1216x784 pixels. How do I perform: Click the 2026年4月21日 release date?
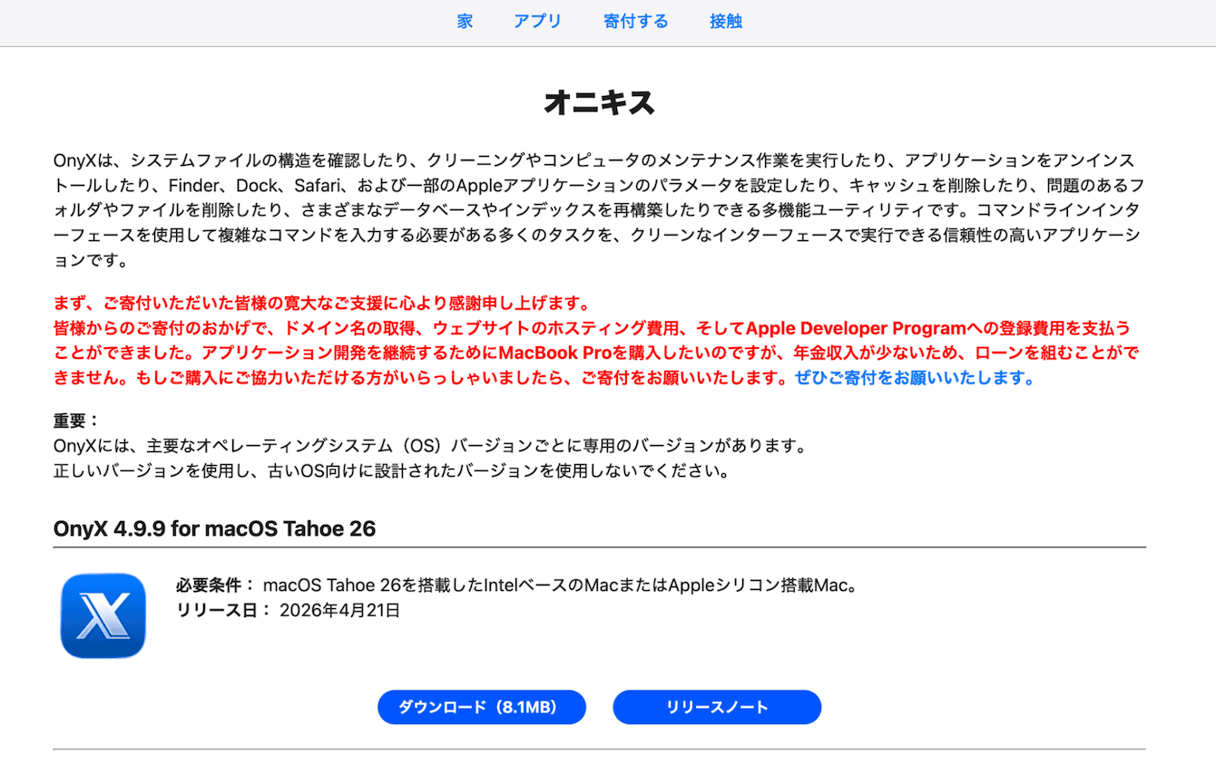(x=340, y=610)
